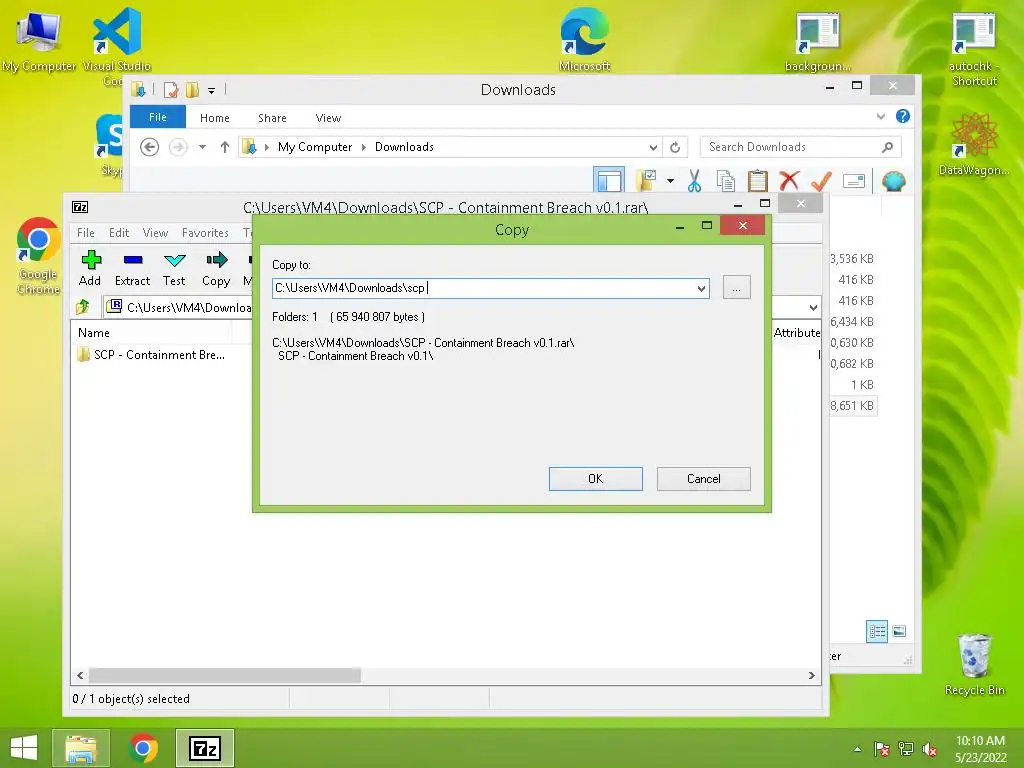Expand the Explorer address bar history dropdown

click(x=653, y=147)
